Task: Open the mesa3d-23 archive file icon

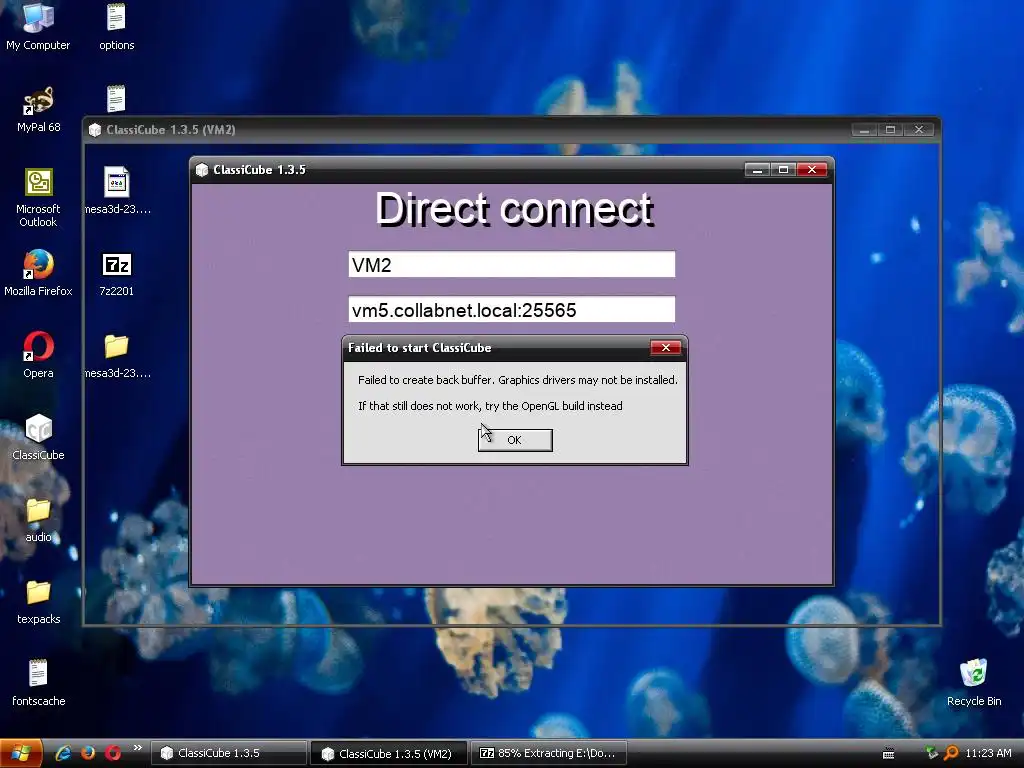Action: point(116,190)
